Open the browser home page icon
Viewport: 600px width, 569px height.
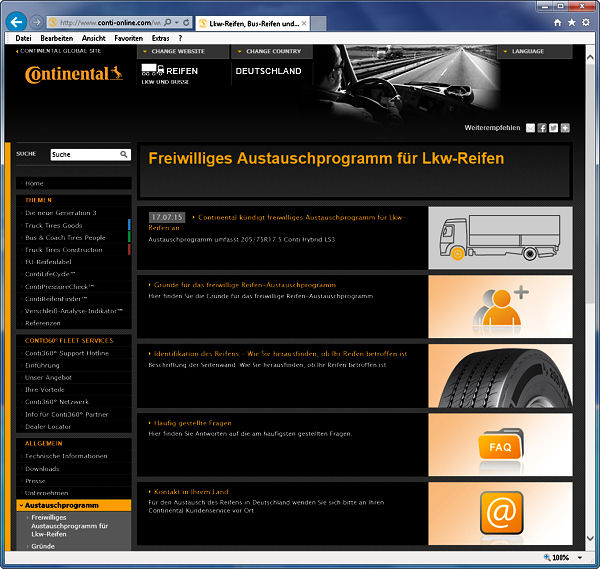coord(558,23)
